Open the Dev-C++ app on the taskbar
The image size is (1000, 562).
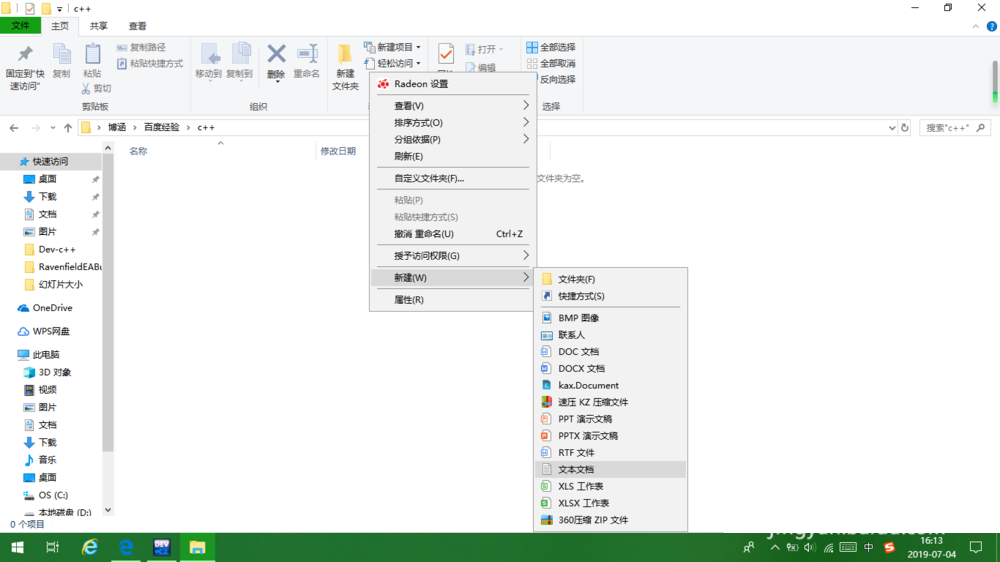pyautogui.click(x=161, y=547)
